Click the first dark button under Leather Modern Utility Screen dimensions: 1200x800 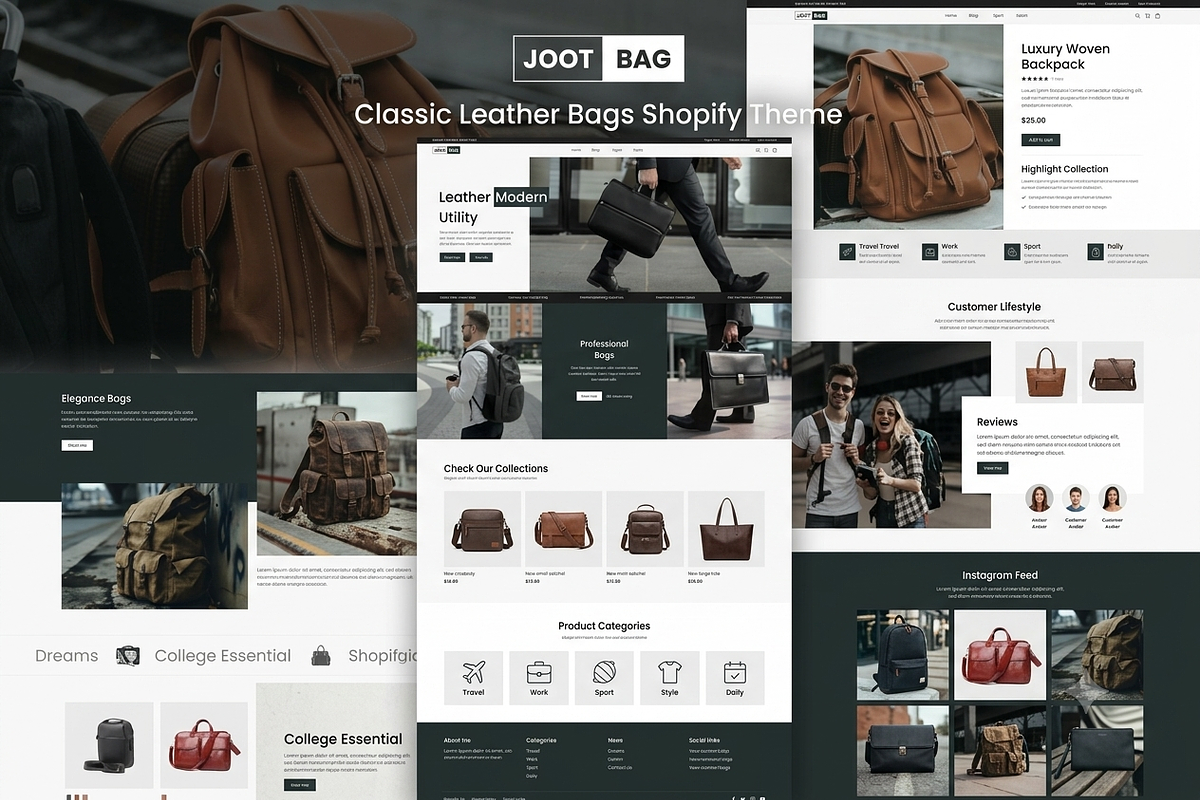pyautogui.click(x=452, y=257)
